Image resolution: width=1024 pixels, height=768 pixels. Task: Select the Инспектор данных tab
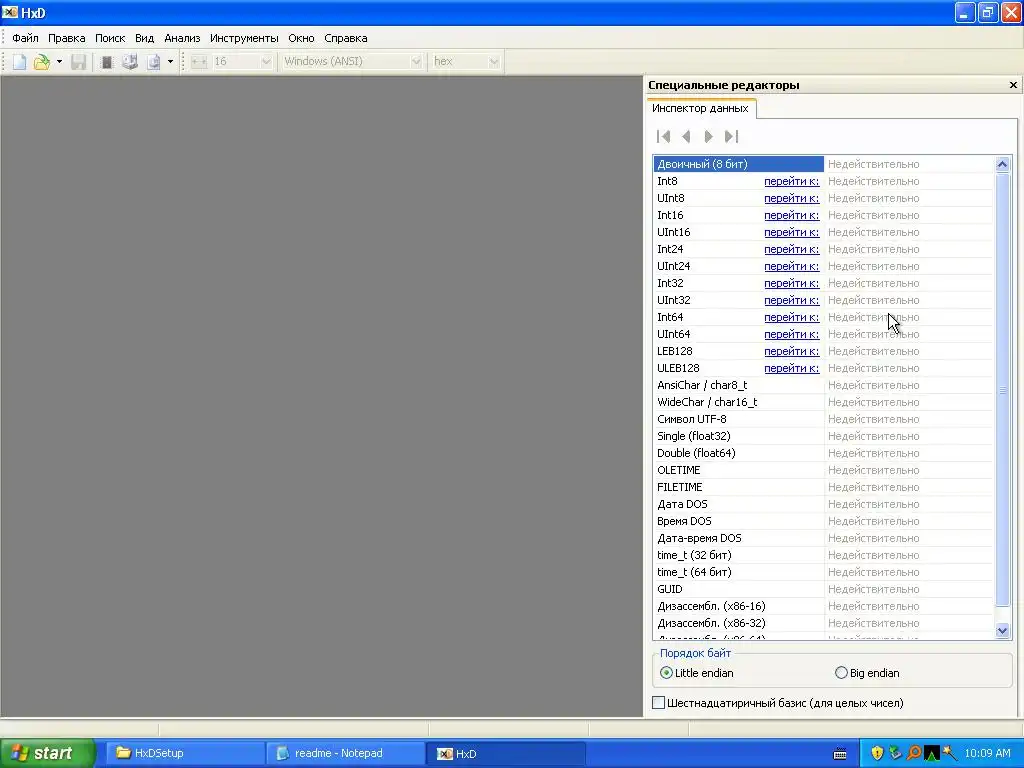(x=700, y=108)
